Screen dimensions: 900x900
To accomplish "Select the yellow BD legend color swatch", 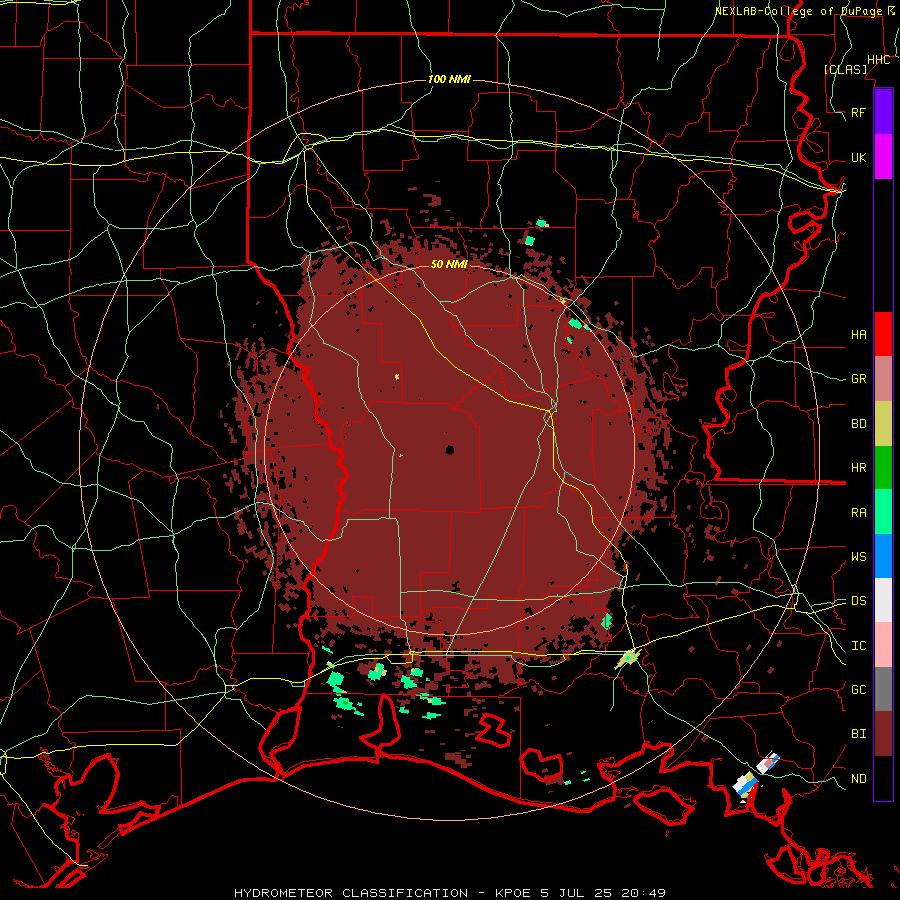I will 883,424.
